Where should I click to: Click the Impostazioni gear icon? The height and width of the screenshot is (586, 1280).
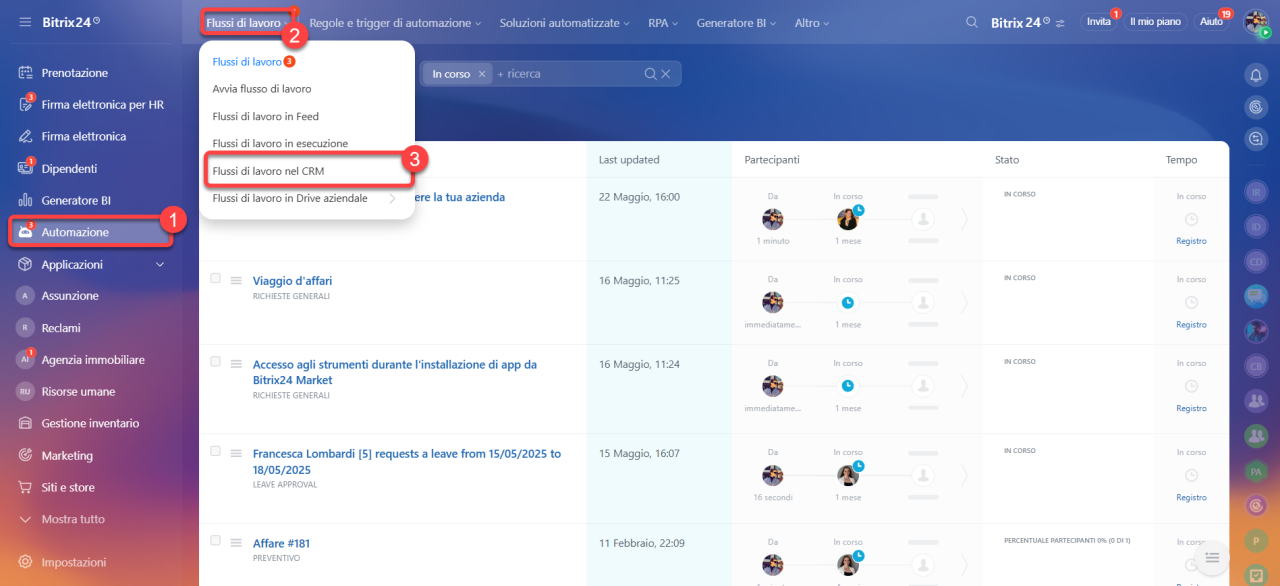pyautogui.click(x=26, y=562)
